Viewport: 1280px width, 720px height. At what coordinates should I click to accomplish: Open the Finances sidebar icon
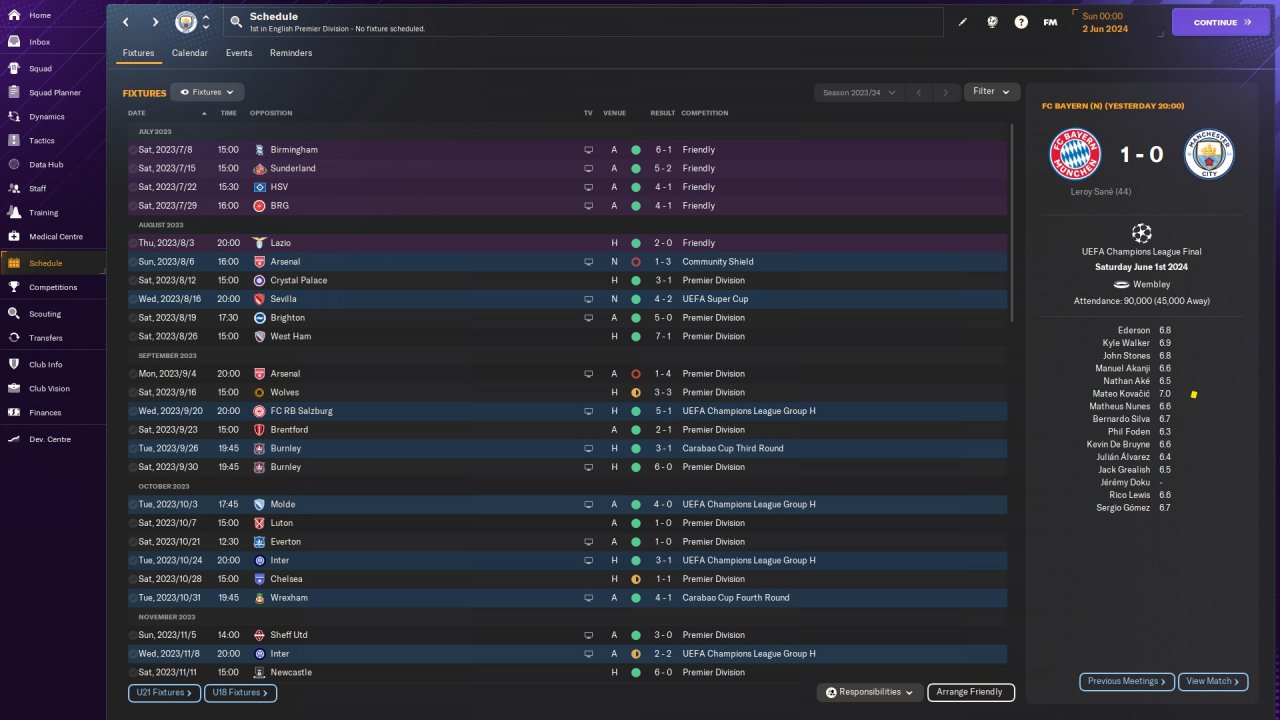tap(14, 413)
